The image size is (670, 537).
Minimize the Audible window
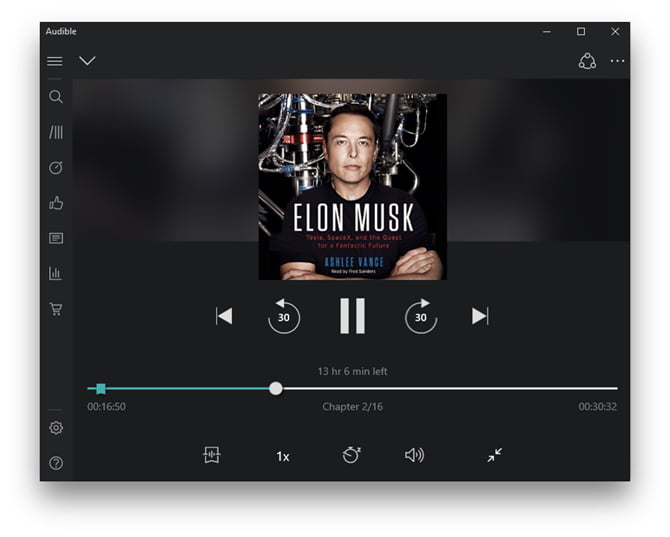(547, 32)
